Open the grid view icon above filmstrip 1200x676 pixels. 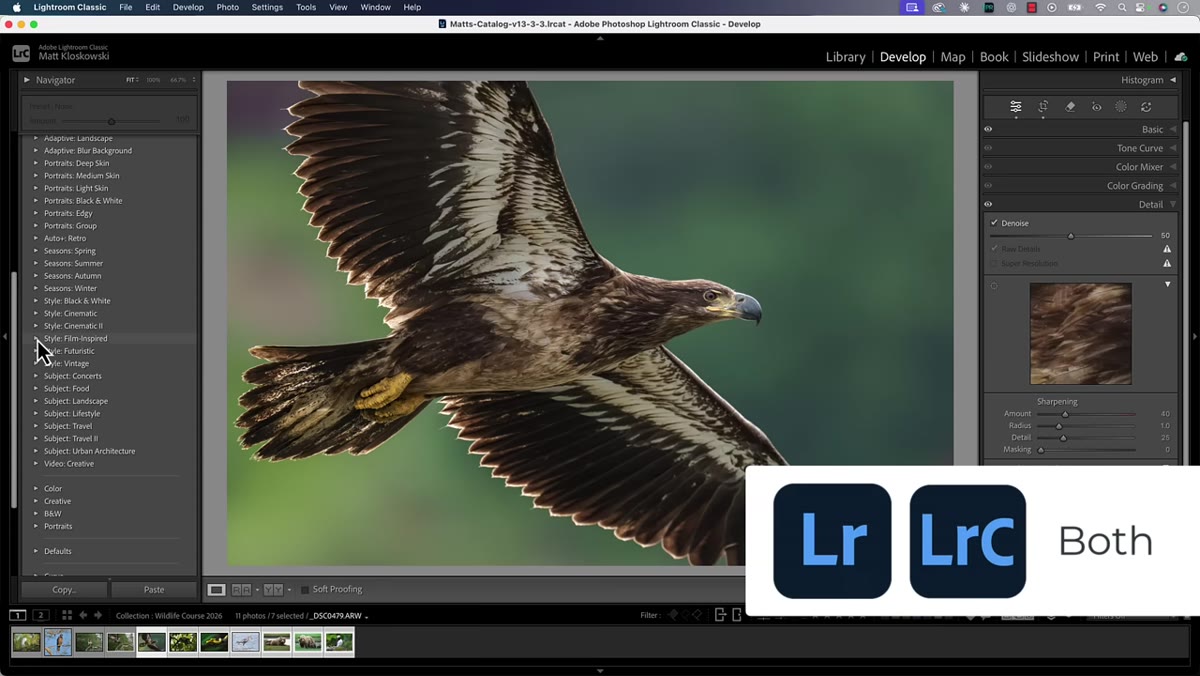coord(67,615)
